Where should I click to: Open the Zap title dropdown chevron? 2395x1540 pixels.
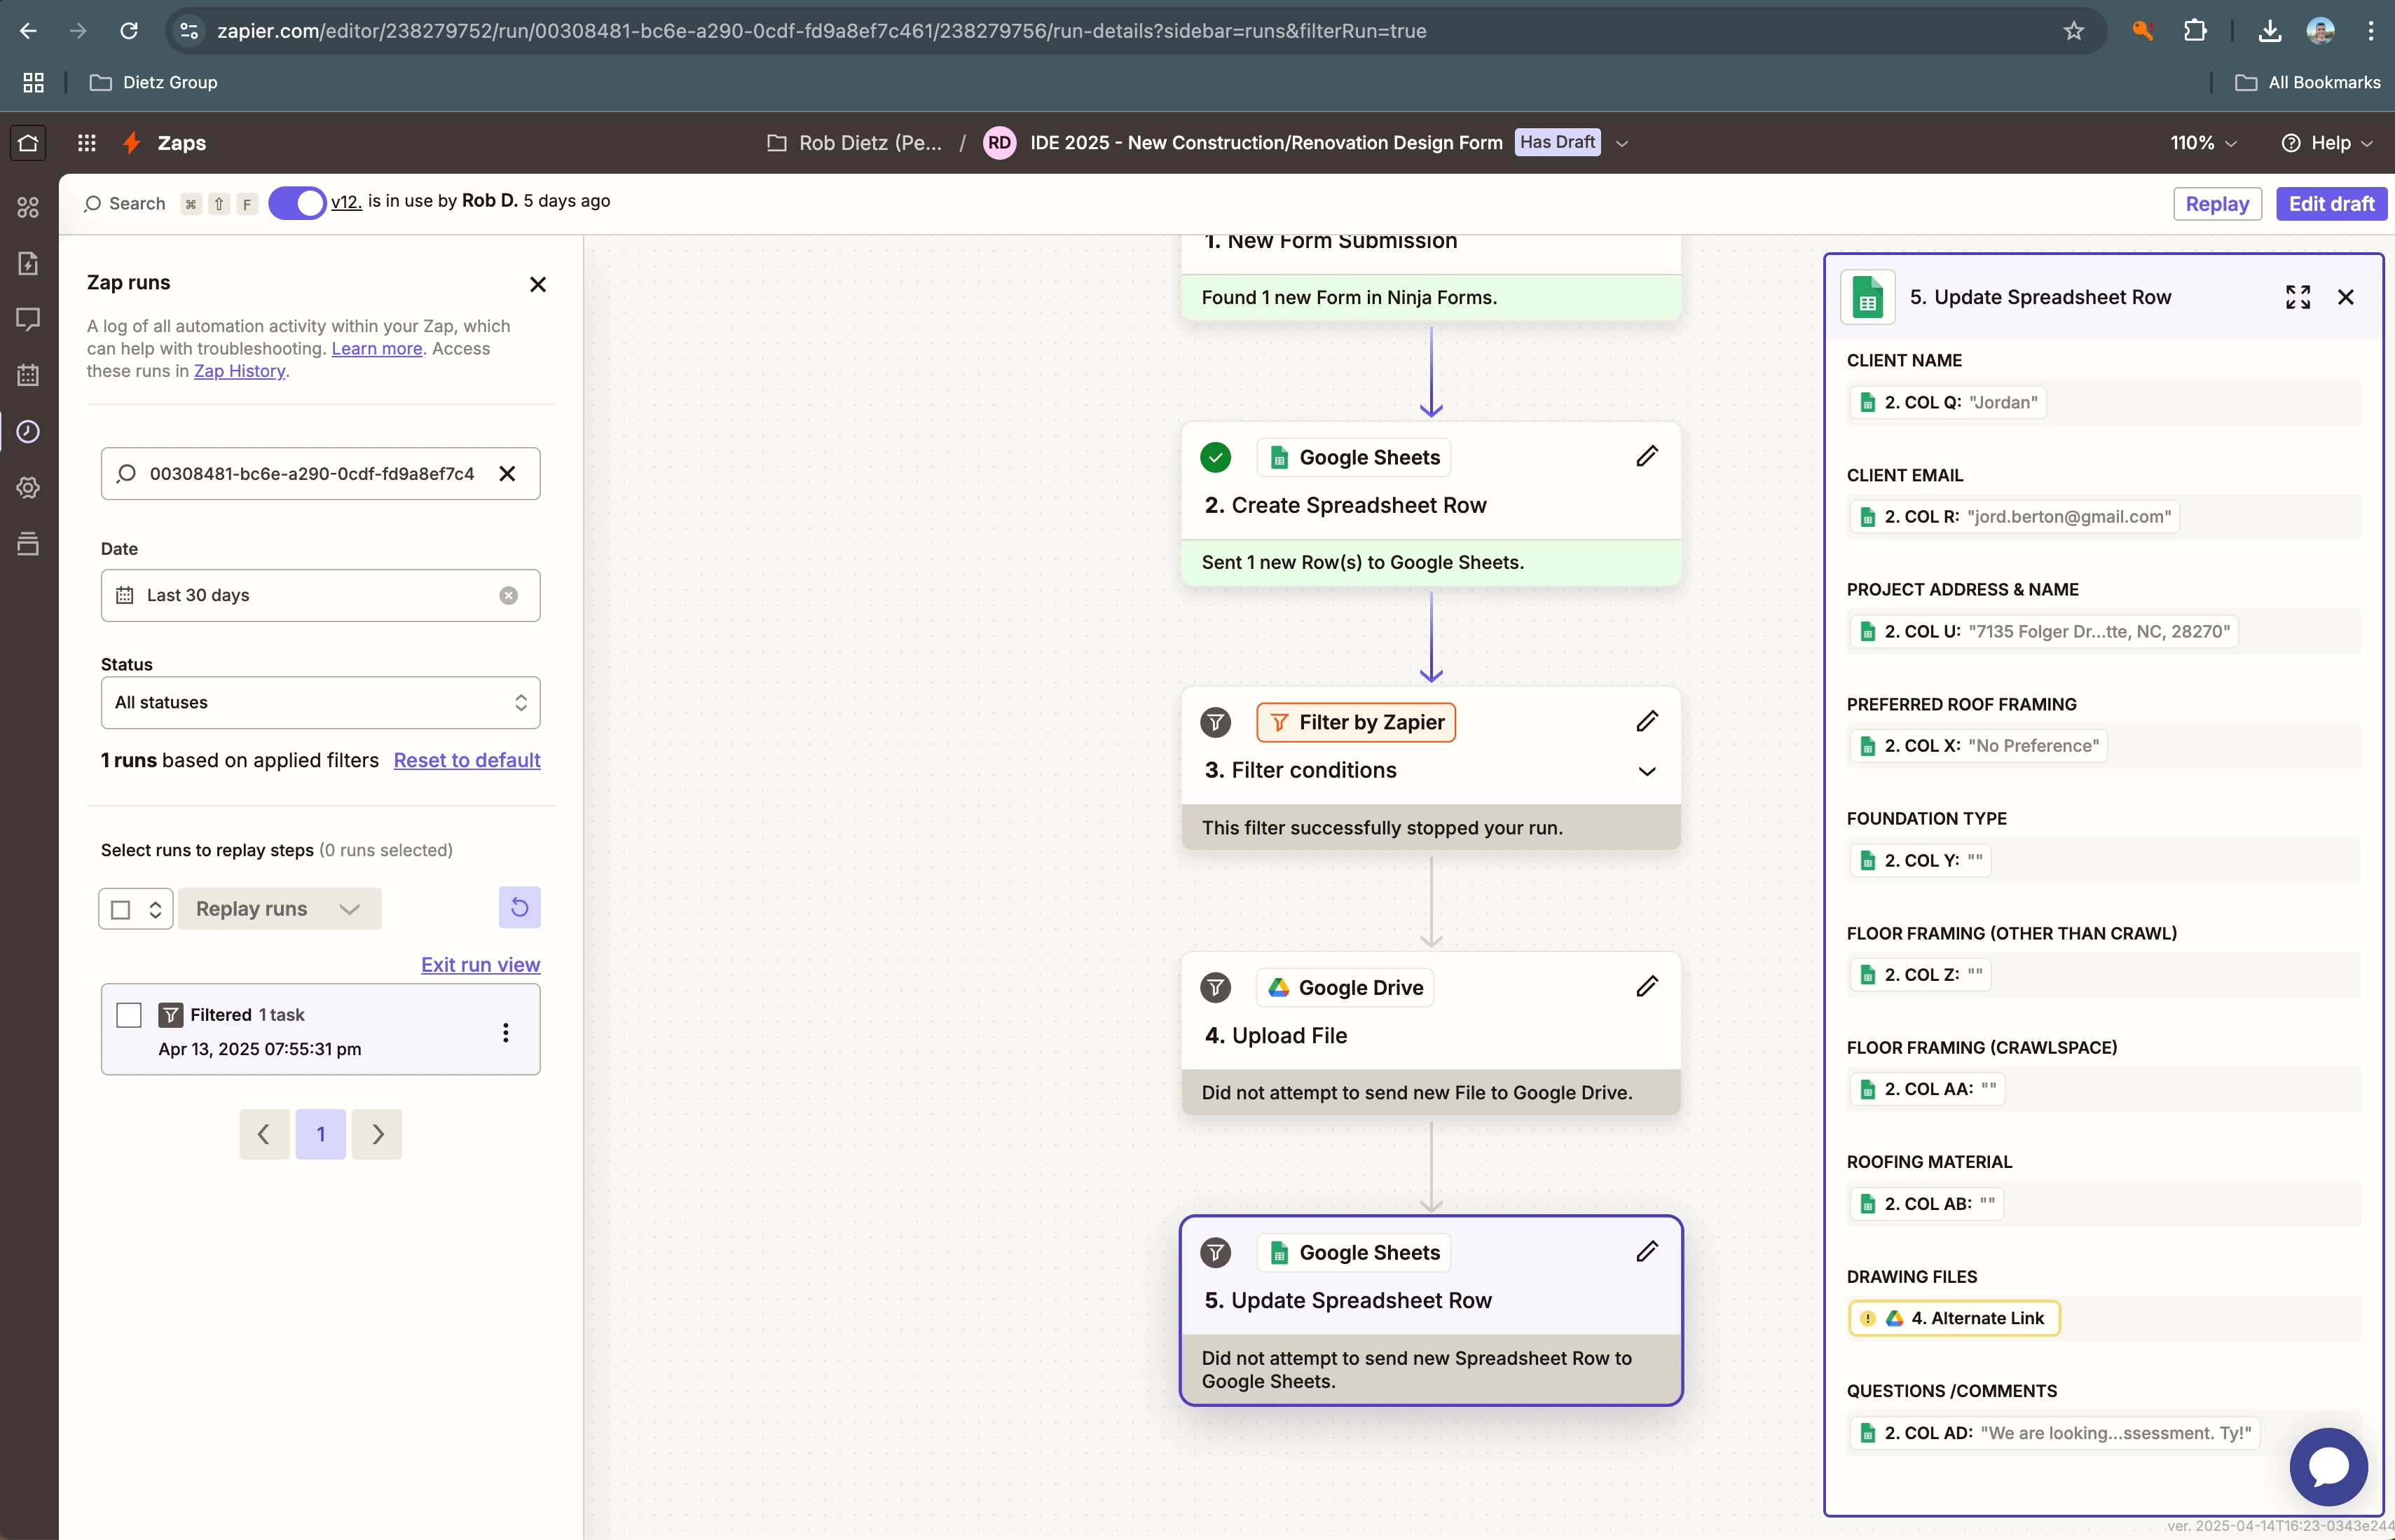(1622, 143)
